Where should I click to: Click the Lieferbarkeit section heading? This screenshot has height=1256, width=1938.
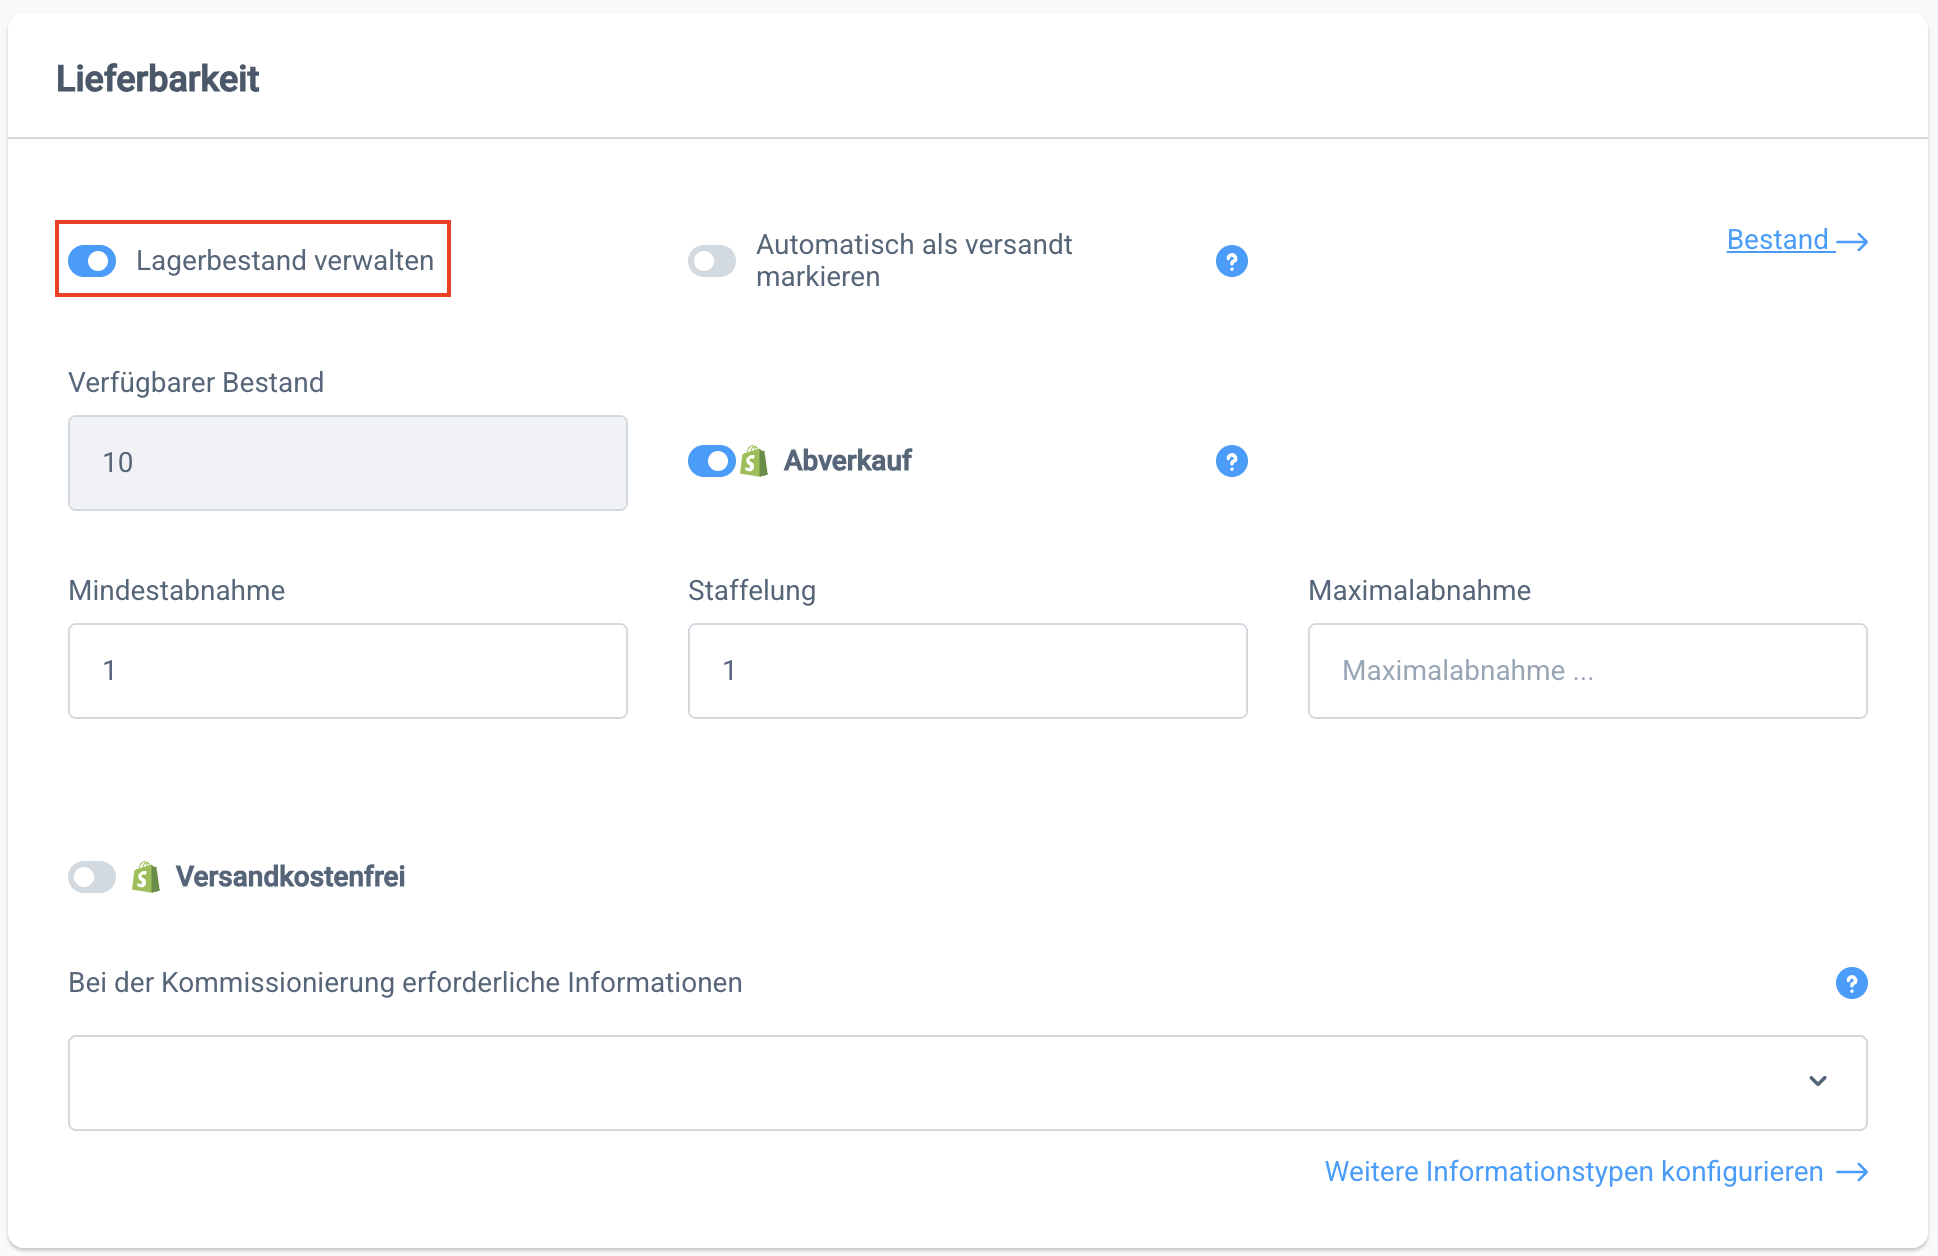point(158,79)
